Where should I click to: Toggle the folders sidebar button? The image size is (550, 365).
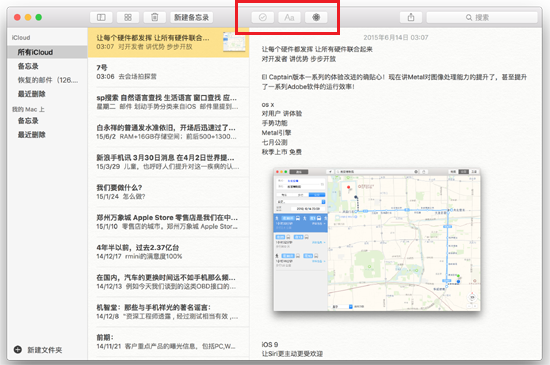(101, 17)
